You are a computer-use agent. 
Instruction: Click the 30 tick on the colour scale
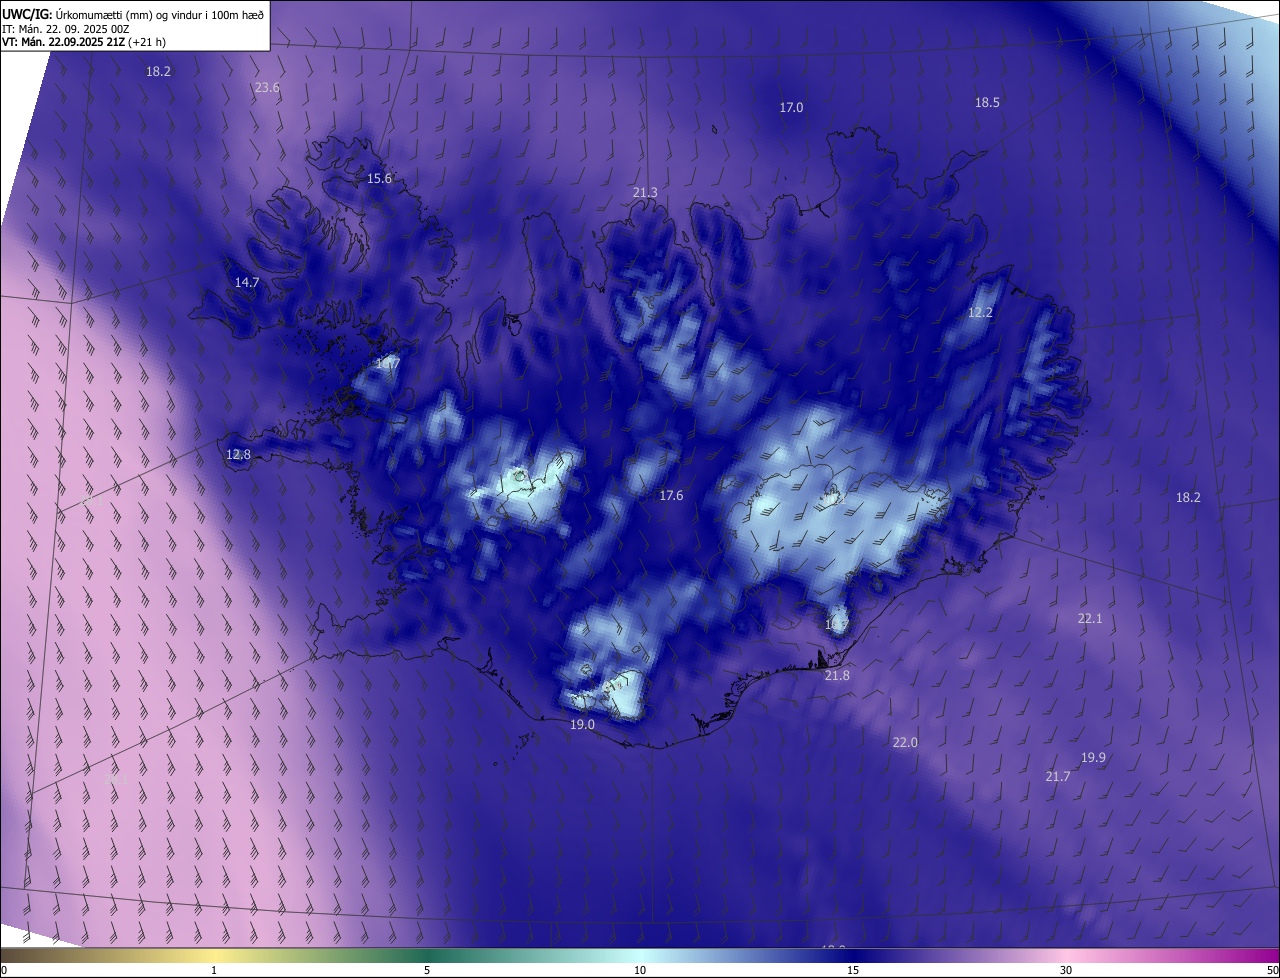point(1066,970)
